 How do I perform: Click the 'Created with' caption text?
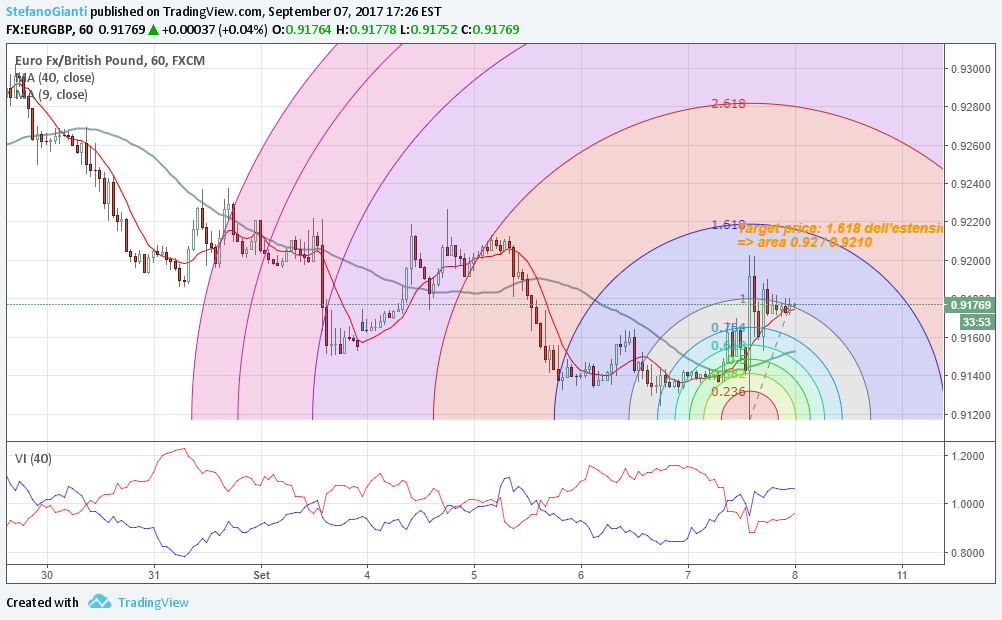pos(42,603)
